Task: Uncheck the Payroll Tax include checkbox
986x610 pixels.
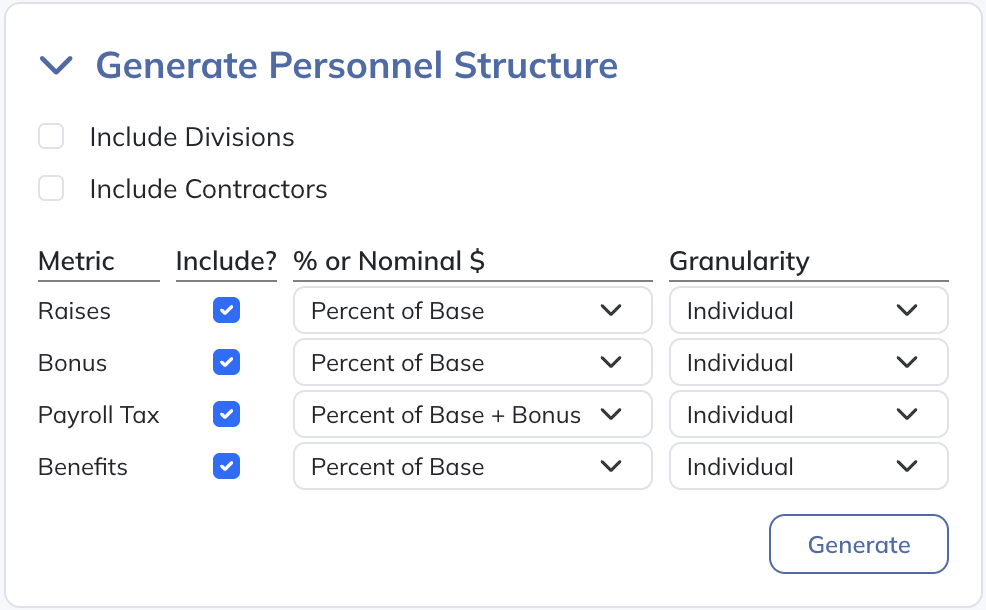Action: point(227,415)
